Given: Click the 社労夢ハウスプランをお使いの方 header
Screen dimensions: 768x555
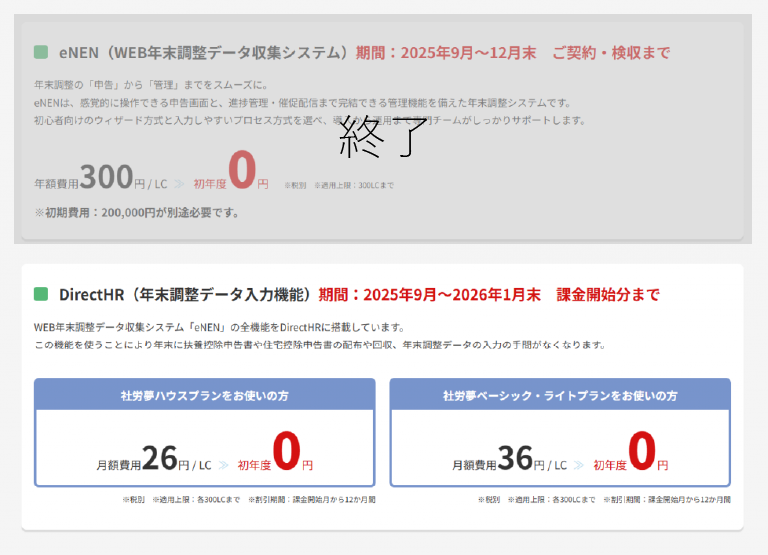Looking at the screenshot, I should (x=205, y=395).
